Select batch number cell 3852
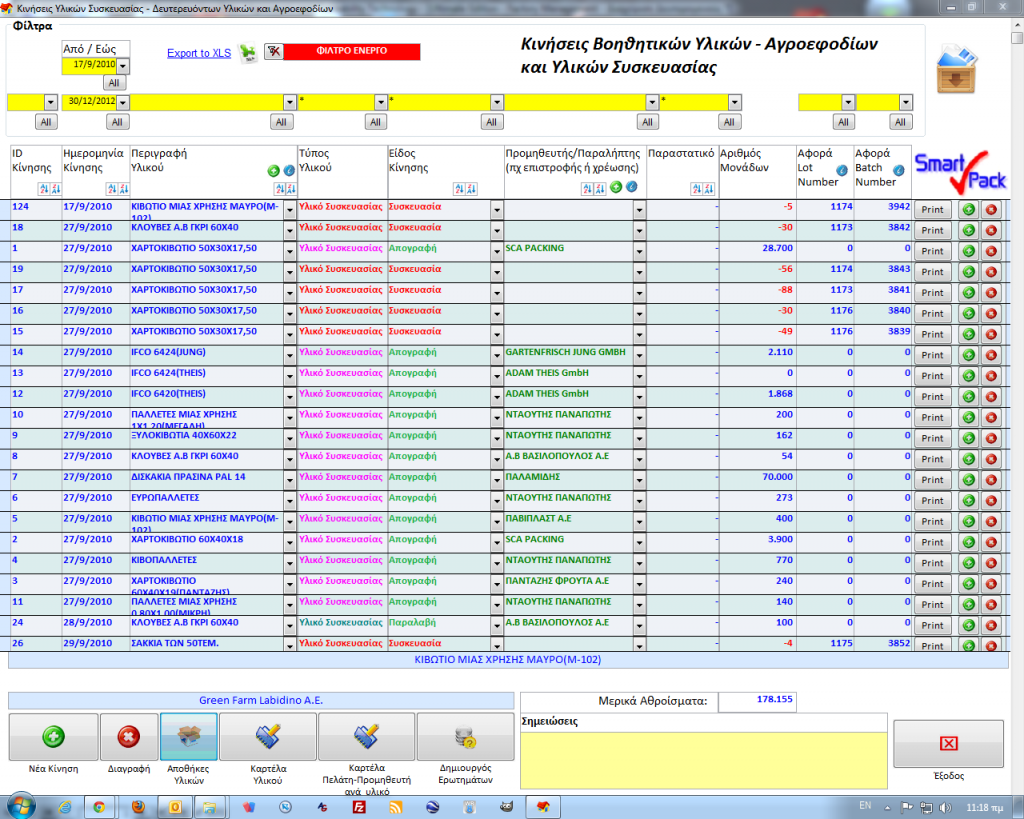This screenshot has height=819, width=1024. click(883, 643)
